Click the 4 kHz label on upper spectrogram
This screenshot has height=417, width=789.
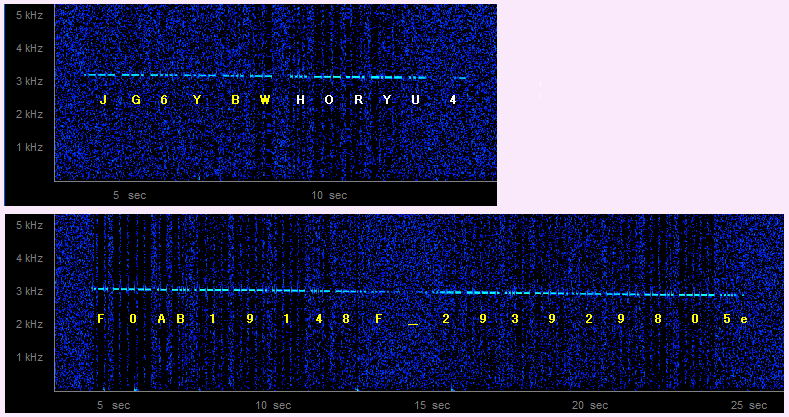(29, 48)
